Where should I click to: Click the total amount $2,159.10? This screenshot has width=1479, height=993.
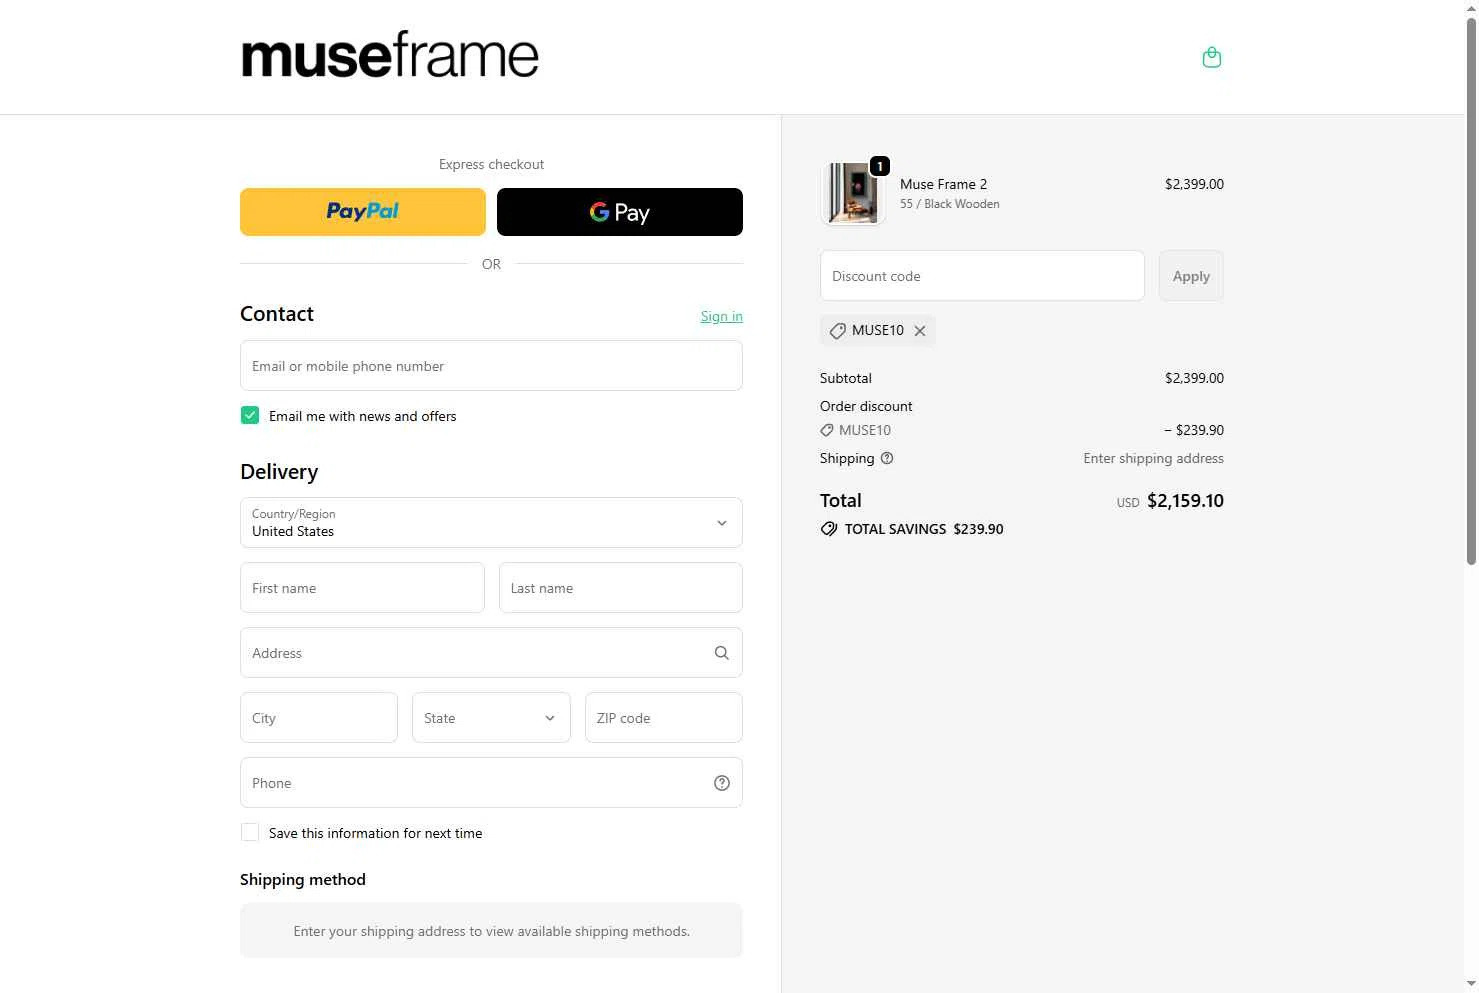click(x=1185, y=501)
